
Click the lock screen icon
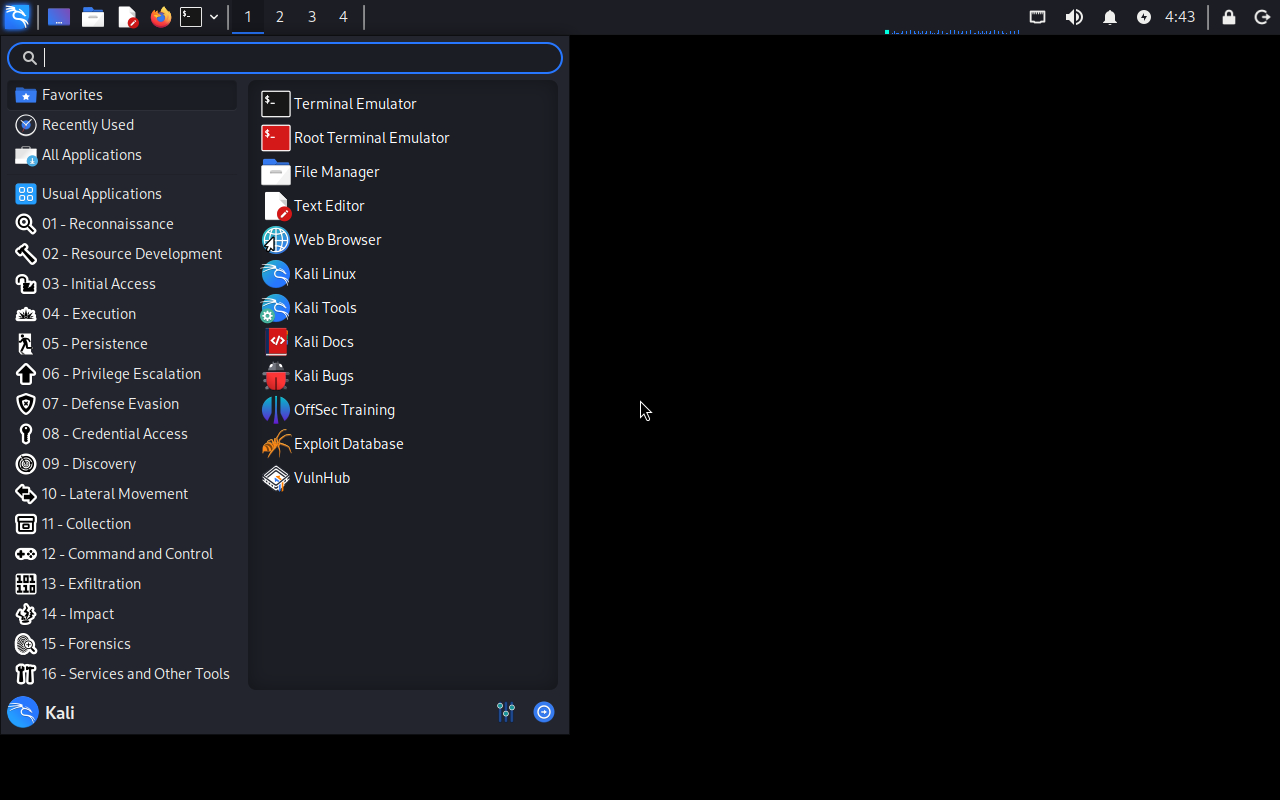coord(1229,17)
